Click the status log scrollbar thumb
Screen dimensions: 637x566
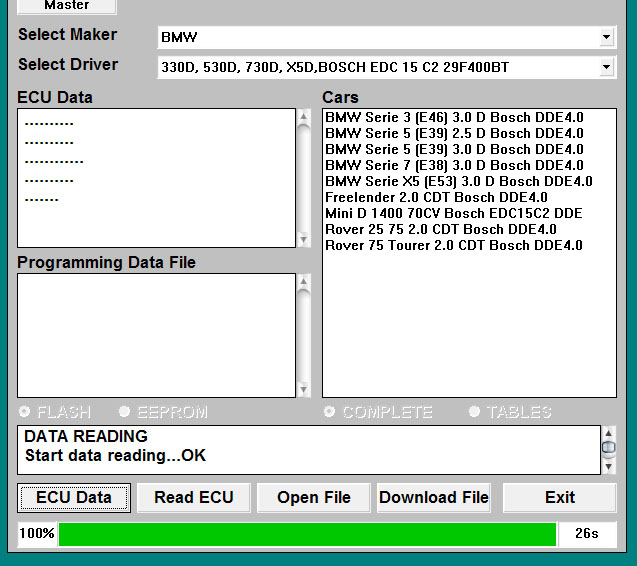pyautogui.click(x=609, y=447)
